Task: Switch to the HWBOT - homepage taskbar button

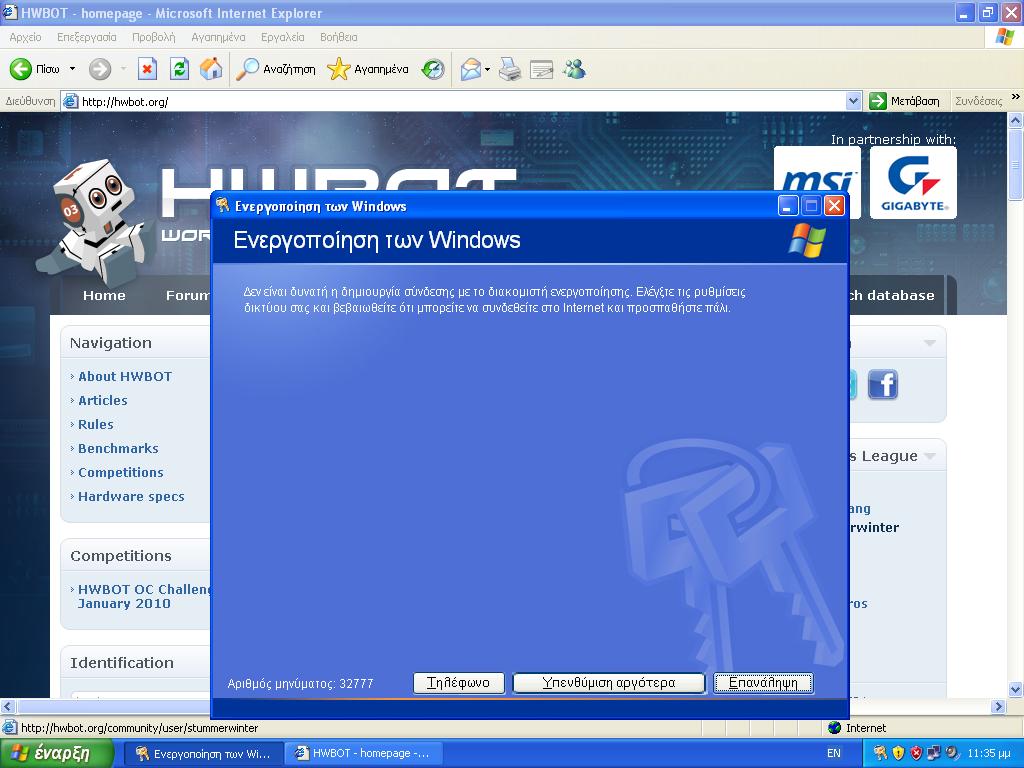Action: 364,754
